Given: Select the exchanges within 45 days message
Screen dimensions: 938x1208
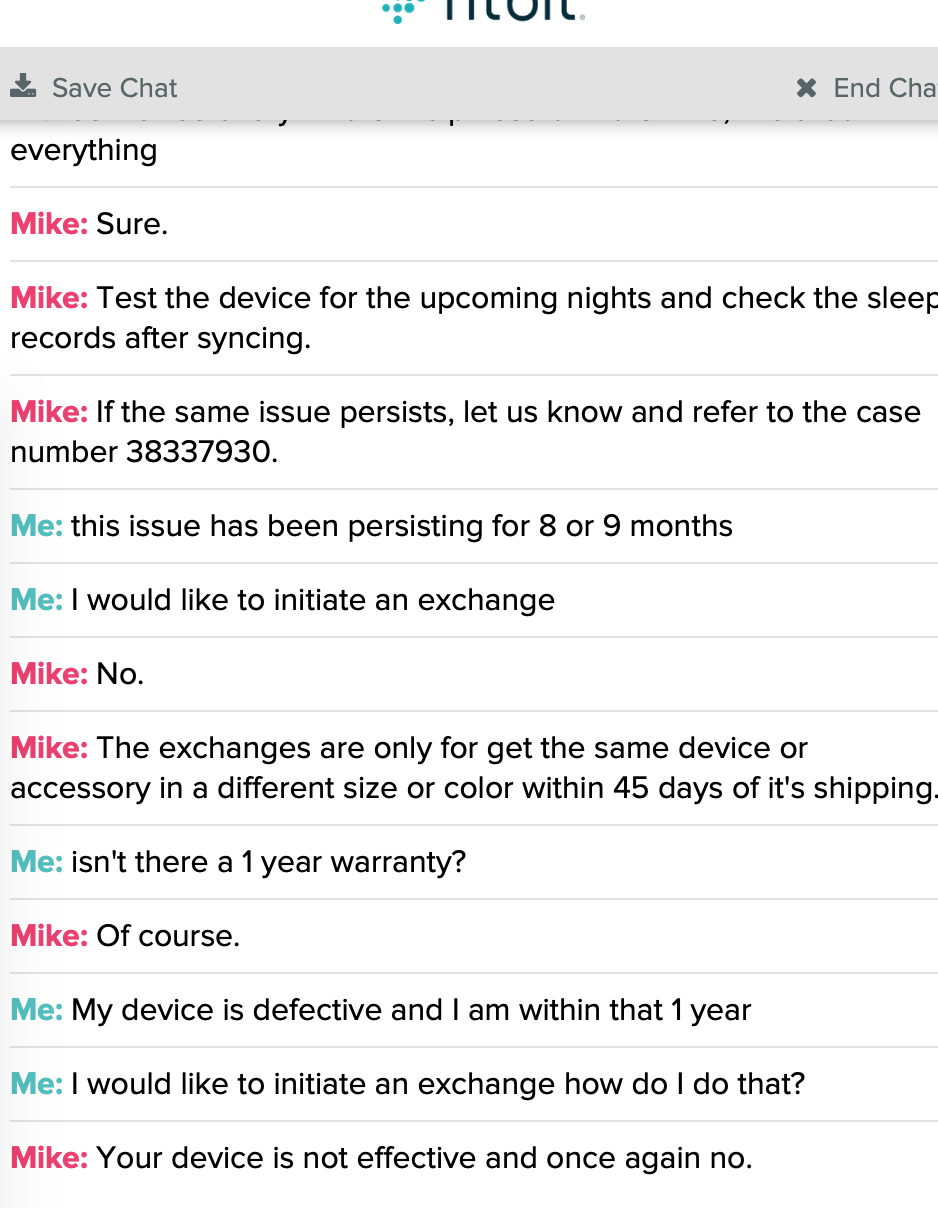Looking at the screenshot, I should [470, 768].
